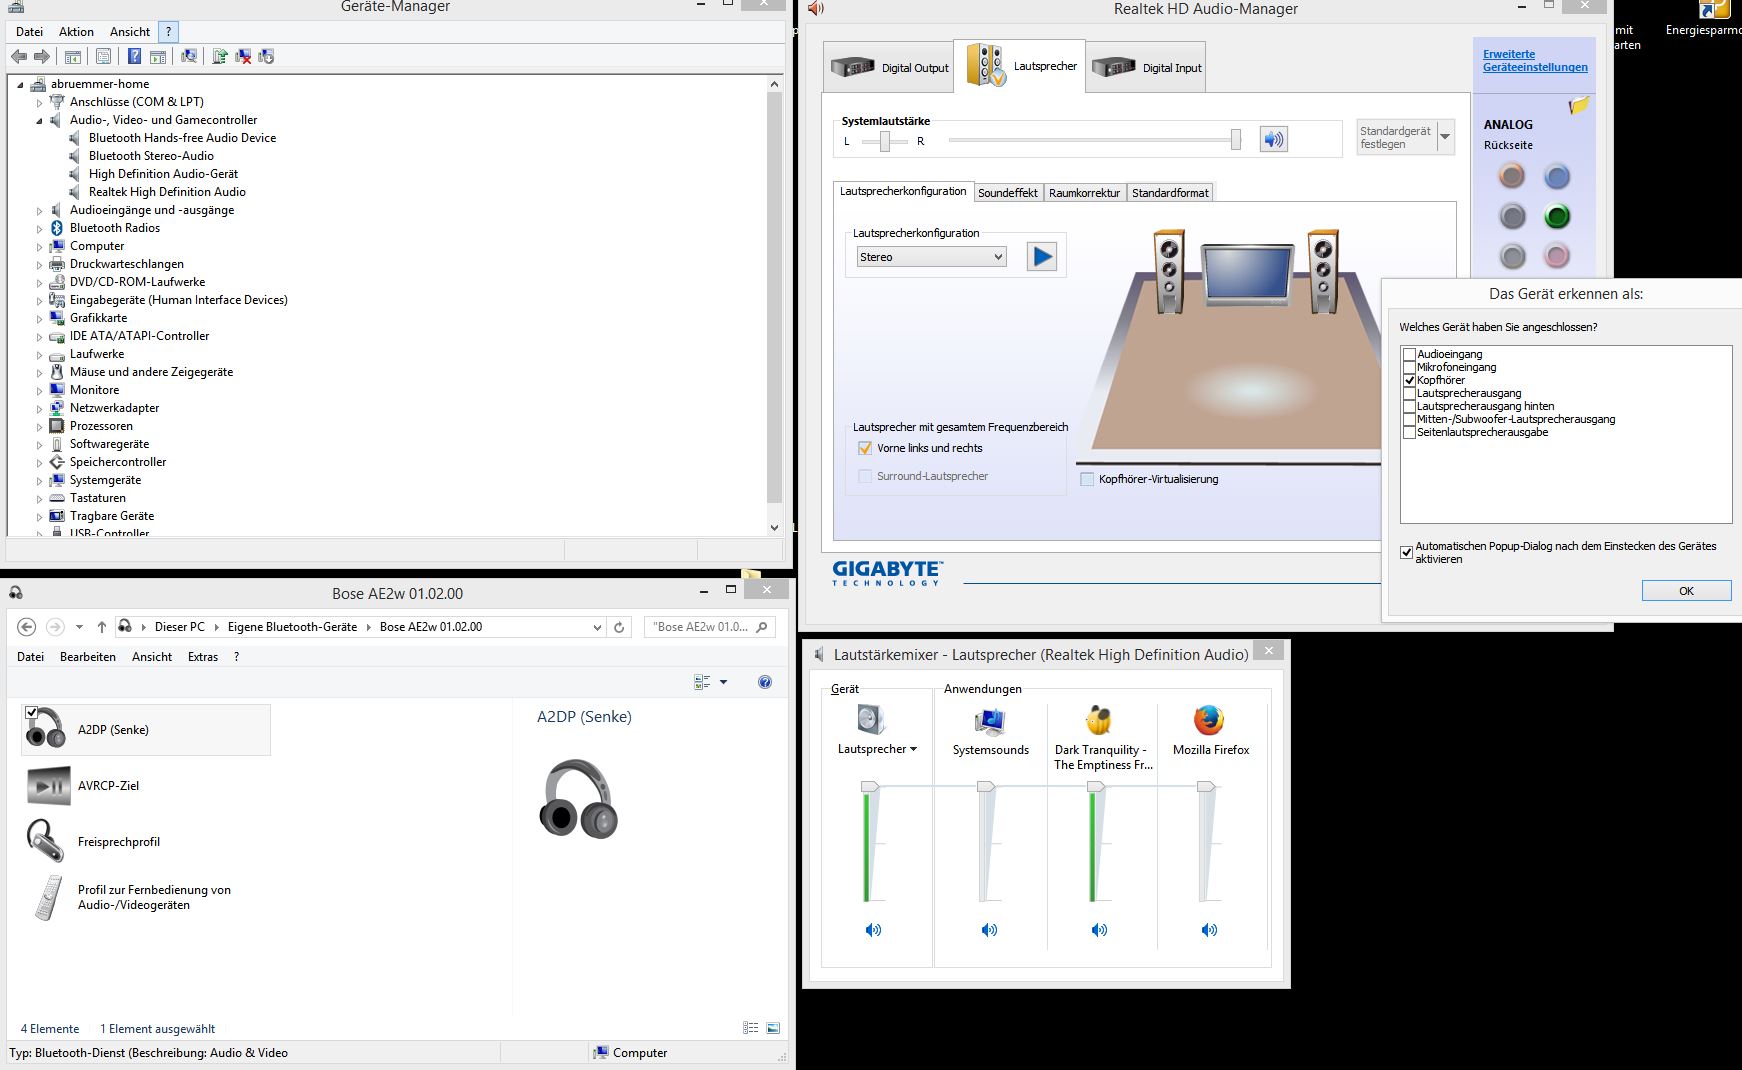Toggle automatic popup dialog checkbox
The image size is (1742, 1070).
click(1406, 552)
